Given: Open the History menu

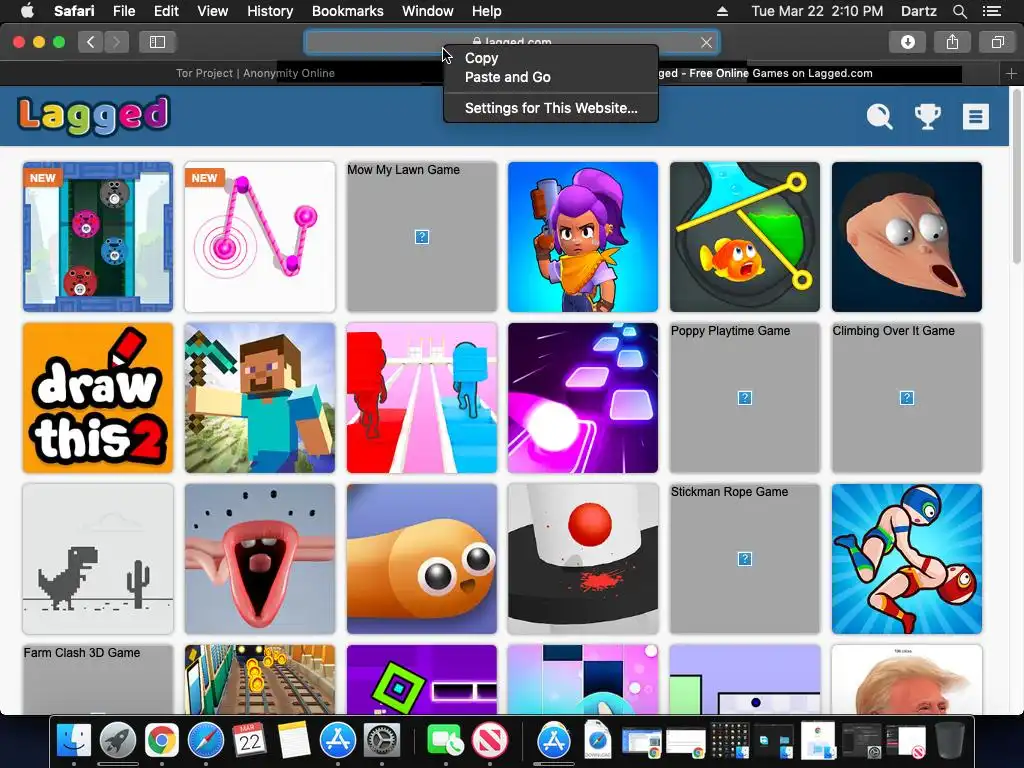Looking at the screenshot, I should pos(270,11).
